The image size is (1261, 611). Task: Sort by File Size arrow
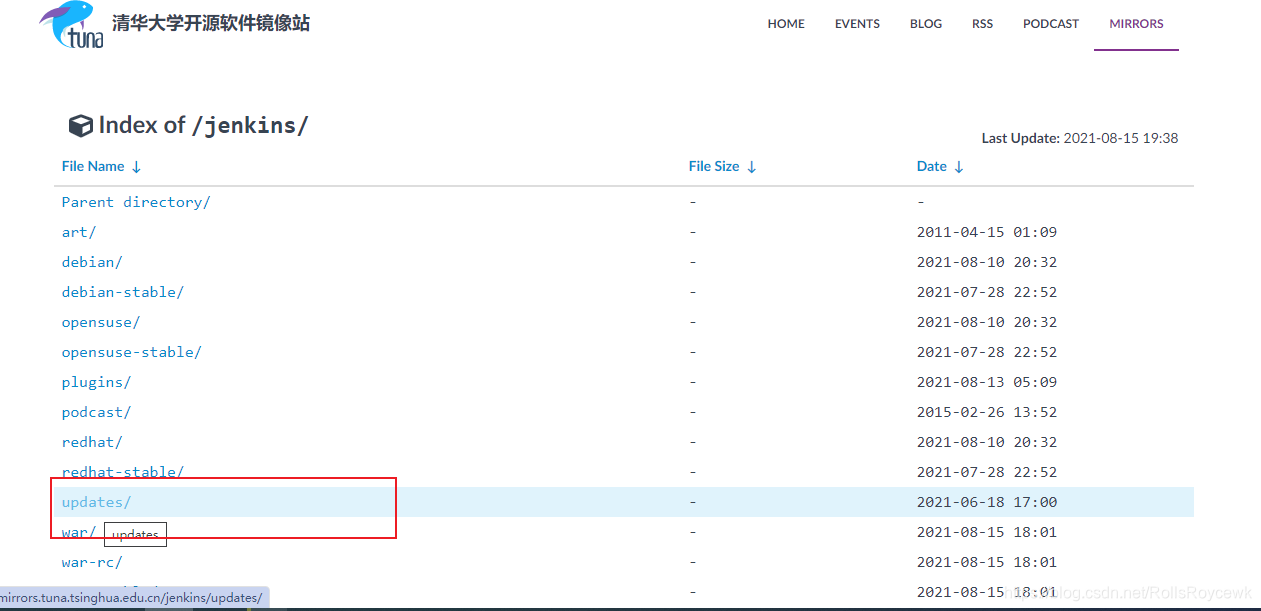[x=752, y=167]
